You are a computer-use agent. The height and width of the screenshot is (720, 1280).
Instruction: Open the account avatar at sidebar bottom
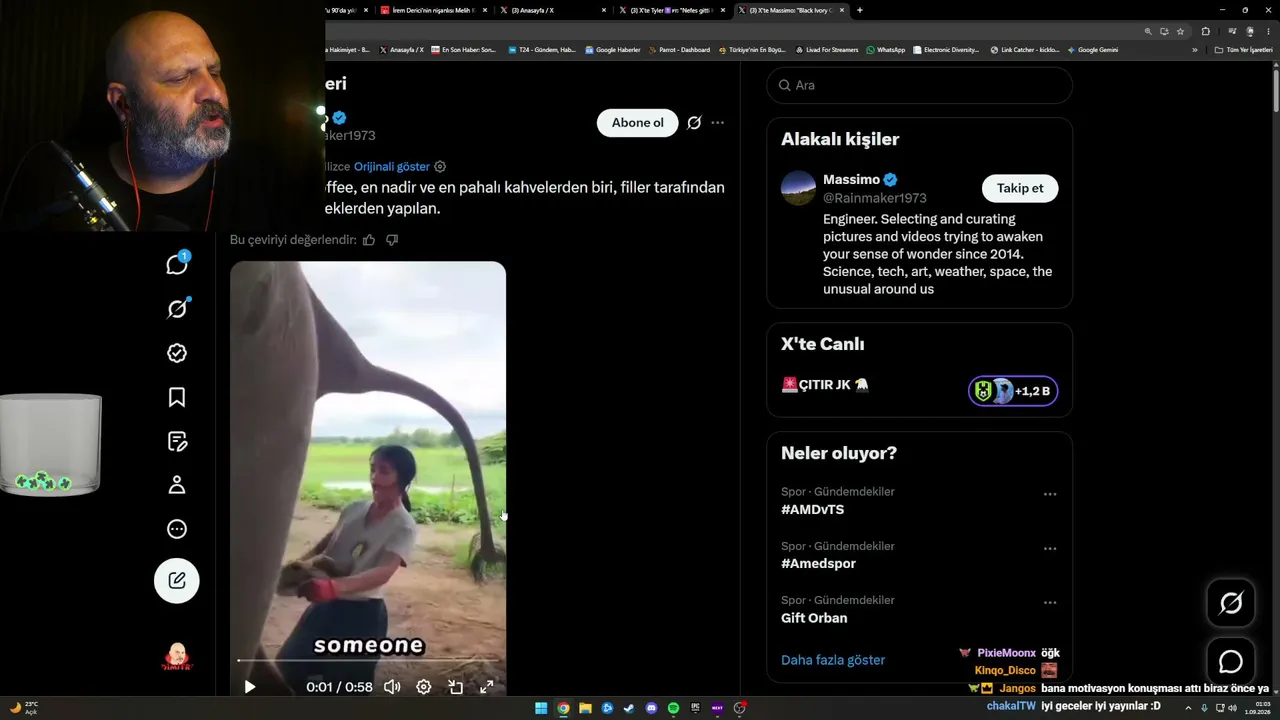177,657
